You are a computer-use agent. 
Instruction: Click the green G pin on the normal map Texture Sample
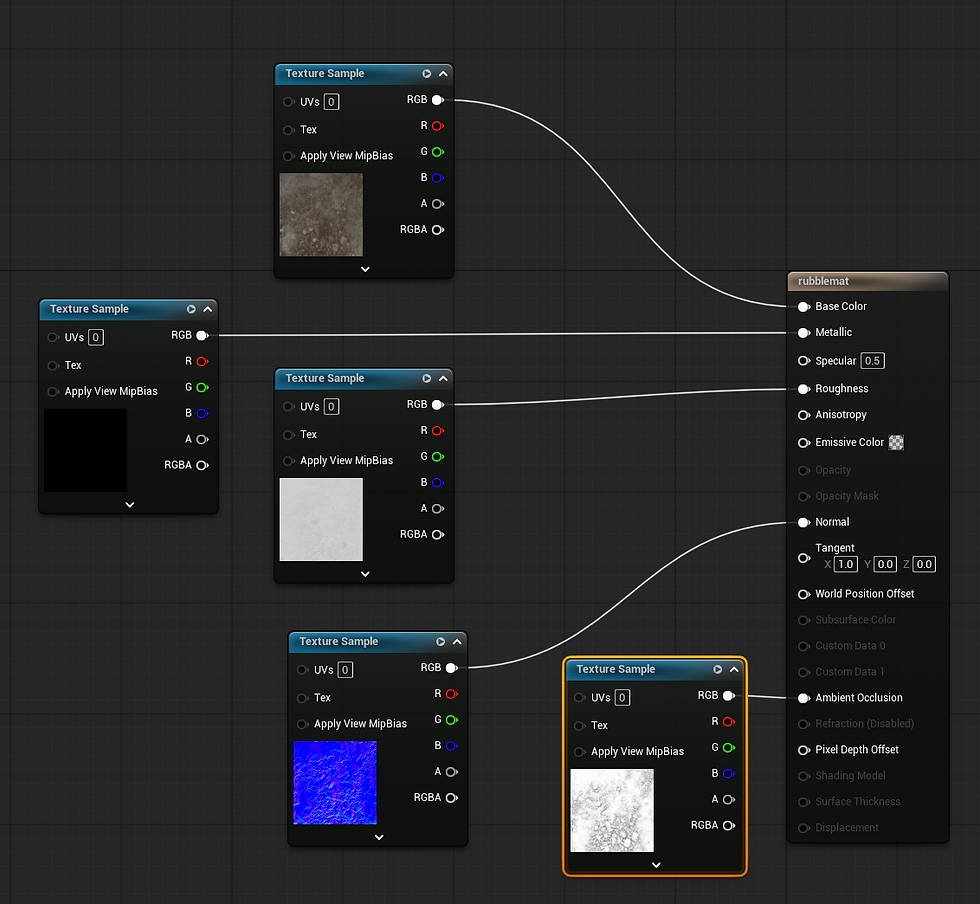point(451,720)
